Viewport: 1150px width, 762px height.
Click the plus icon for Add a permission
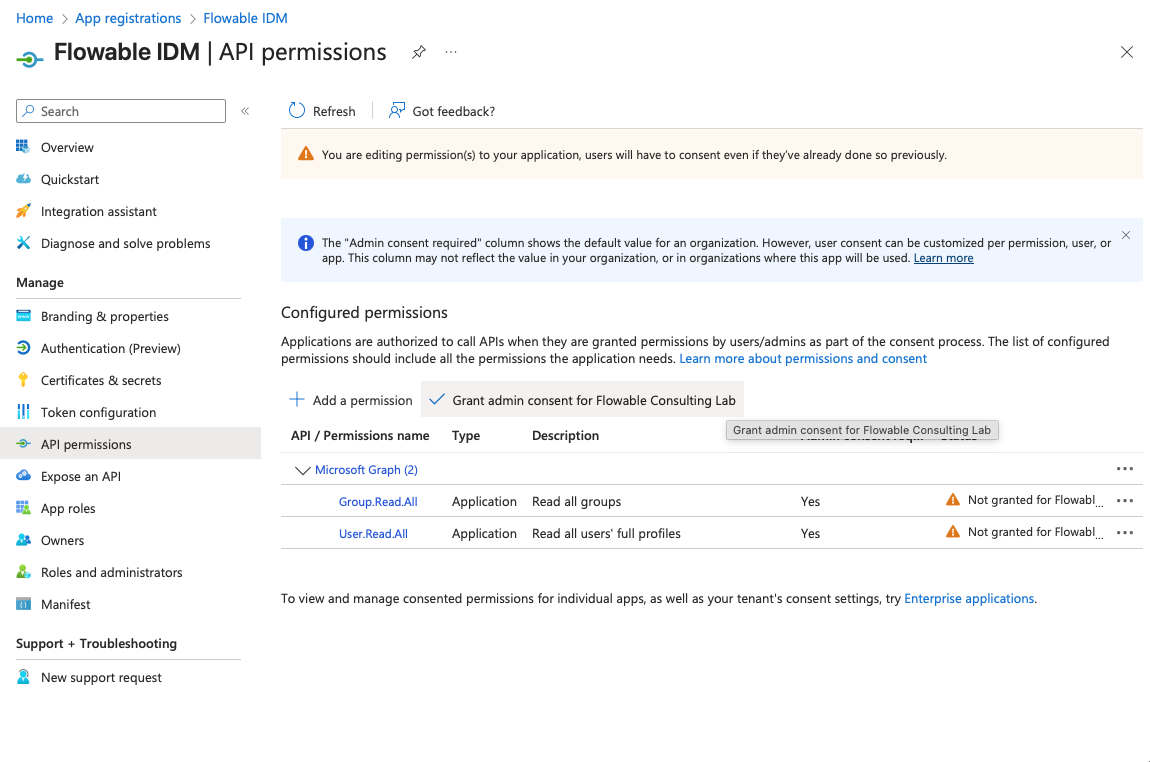(x=297, y=400)
